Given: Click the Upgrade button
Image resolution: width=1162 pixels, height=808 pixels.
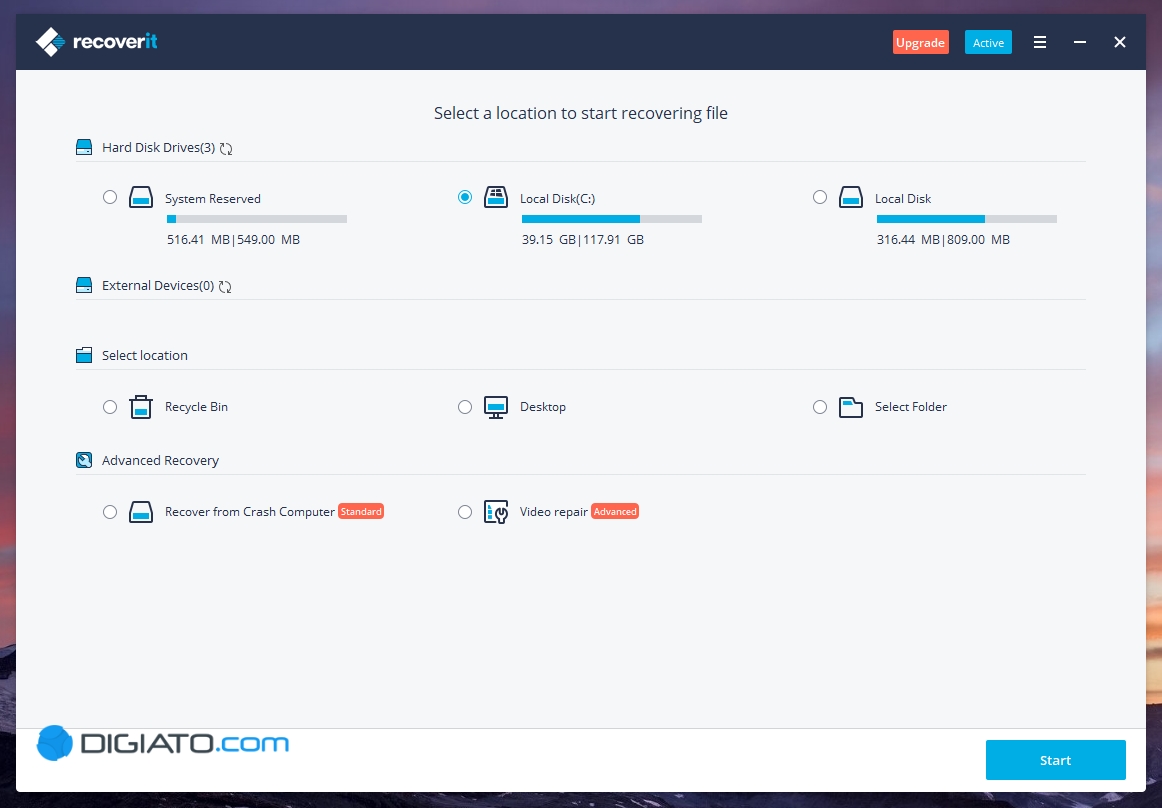Looking at the screenshot, I should coord(920,42).
